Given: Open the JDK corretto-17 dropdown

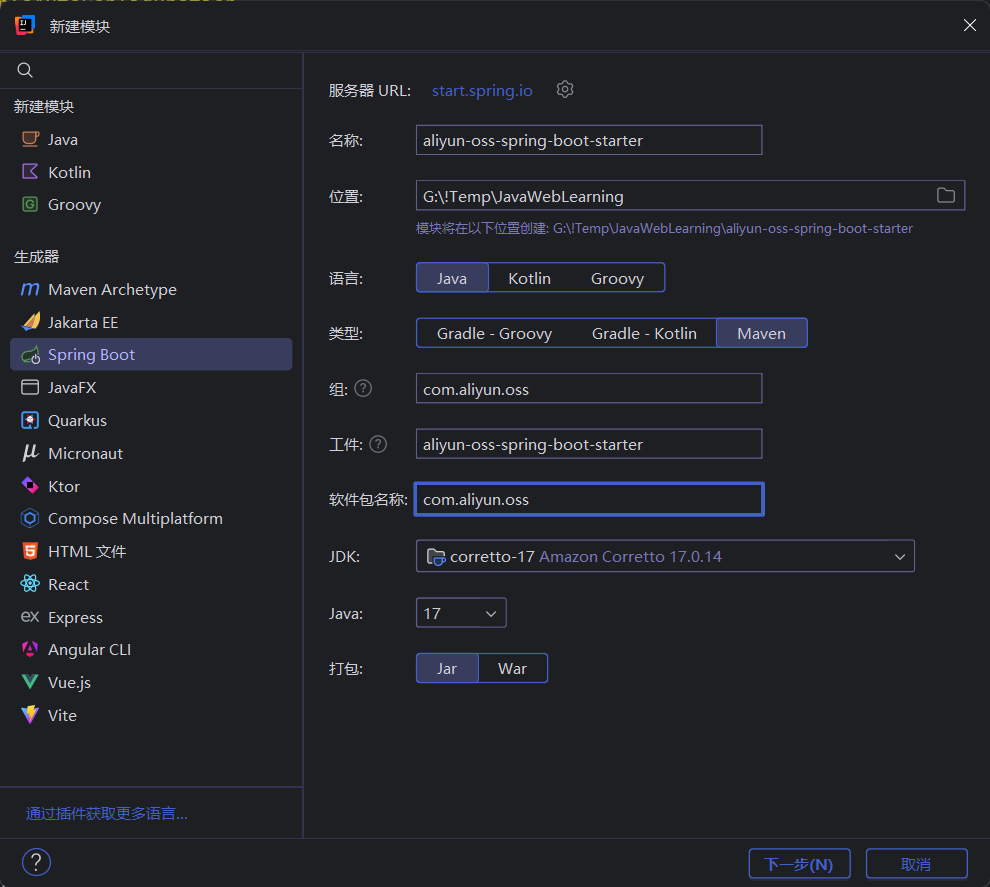Looking at the screenshot, I should tap(665, 556).
